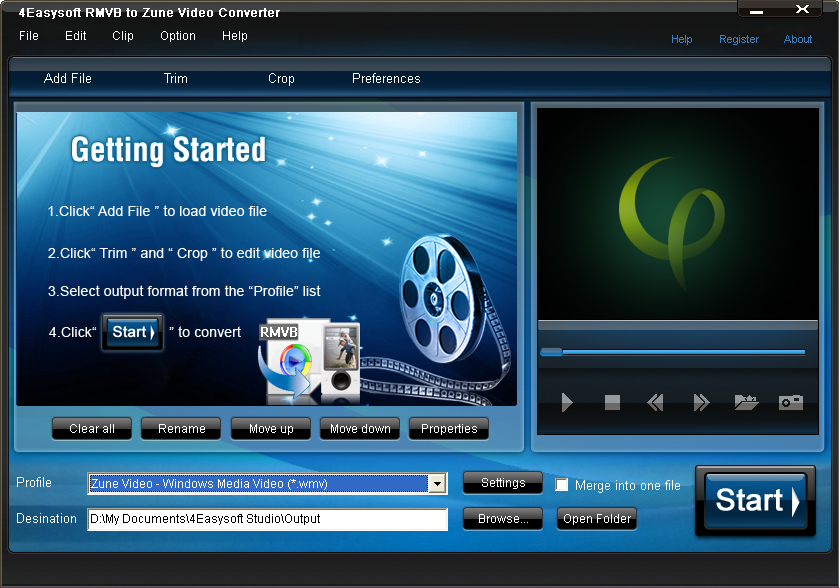Toggle the Trim toolbar item
840x588 pixels.
(x=175, y=78)
